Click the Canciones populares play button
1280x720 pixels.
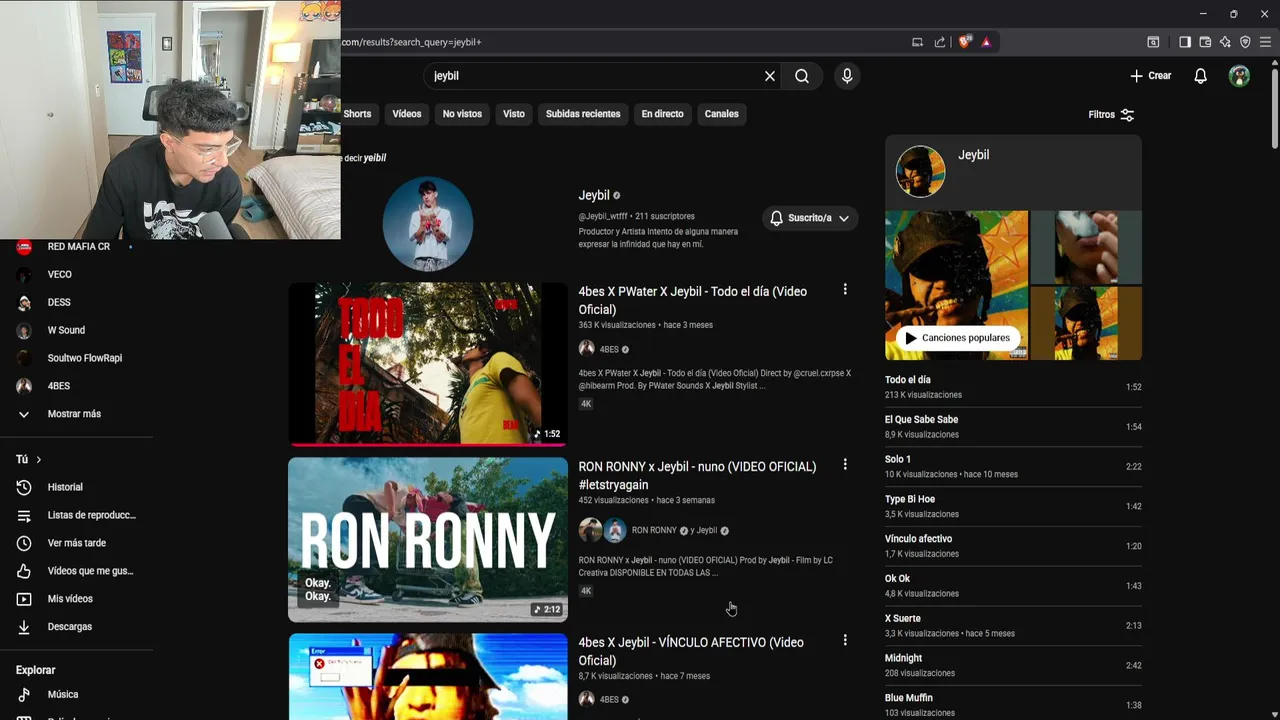point(957,338)
